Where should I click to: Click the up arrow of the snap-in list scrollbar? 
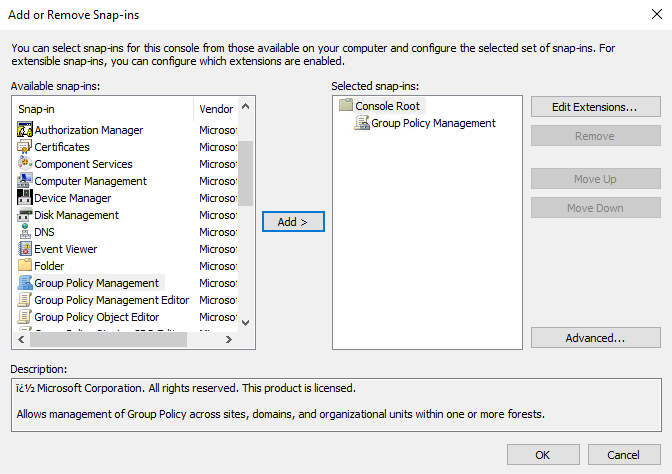(x=246, y=106)
